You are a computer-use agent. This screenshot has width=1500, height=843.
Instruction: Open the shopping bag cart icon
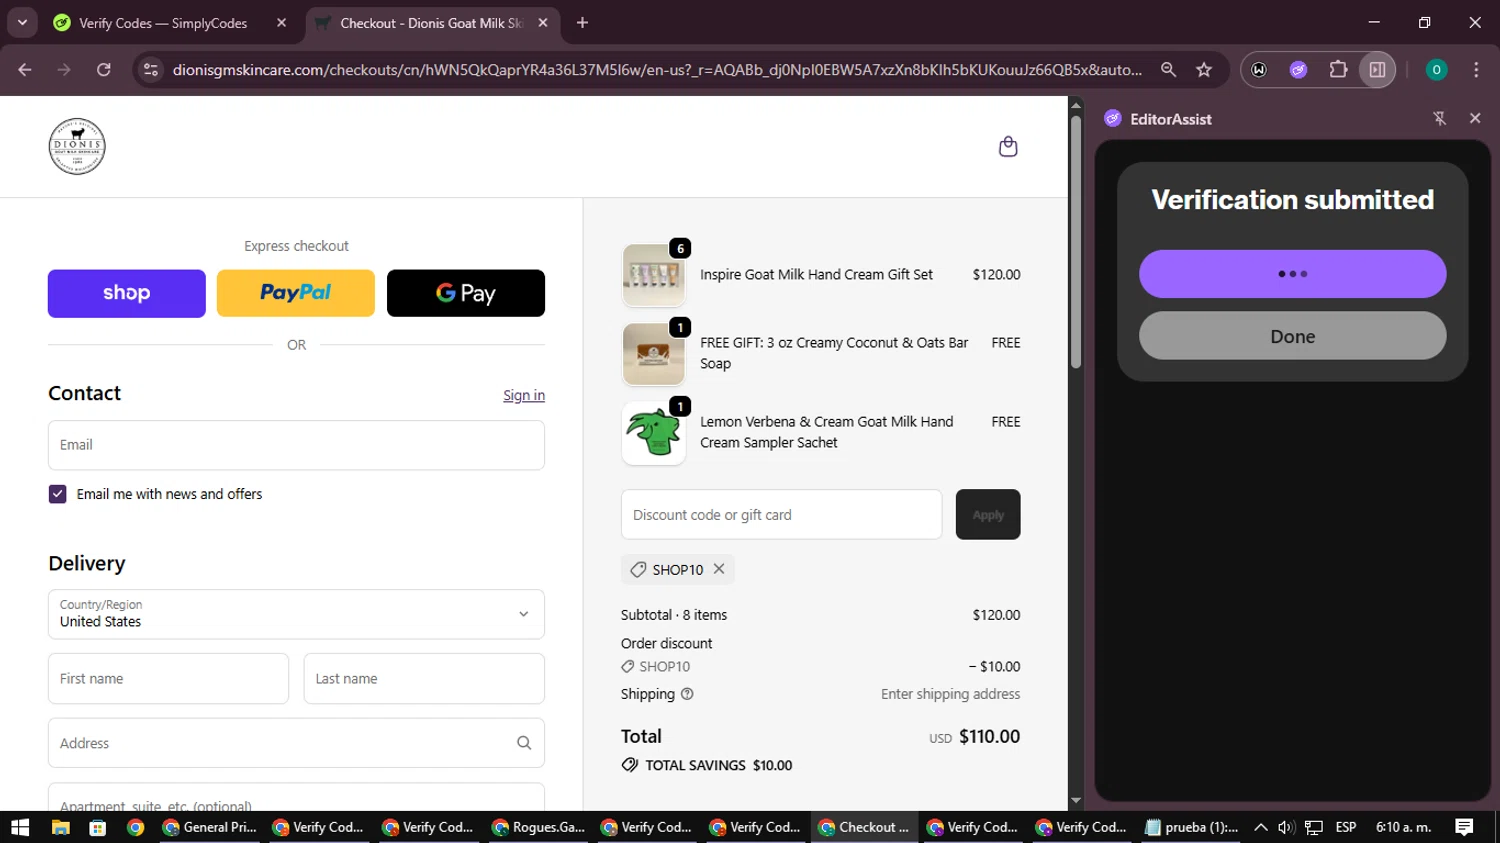pyautogui.click(x=1008, y=147)
